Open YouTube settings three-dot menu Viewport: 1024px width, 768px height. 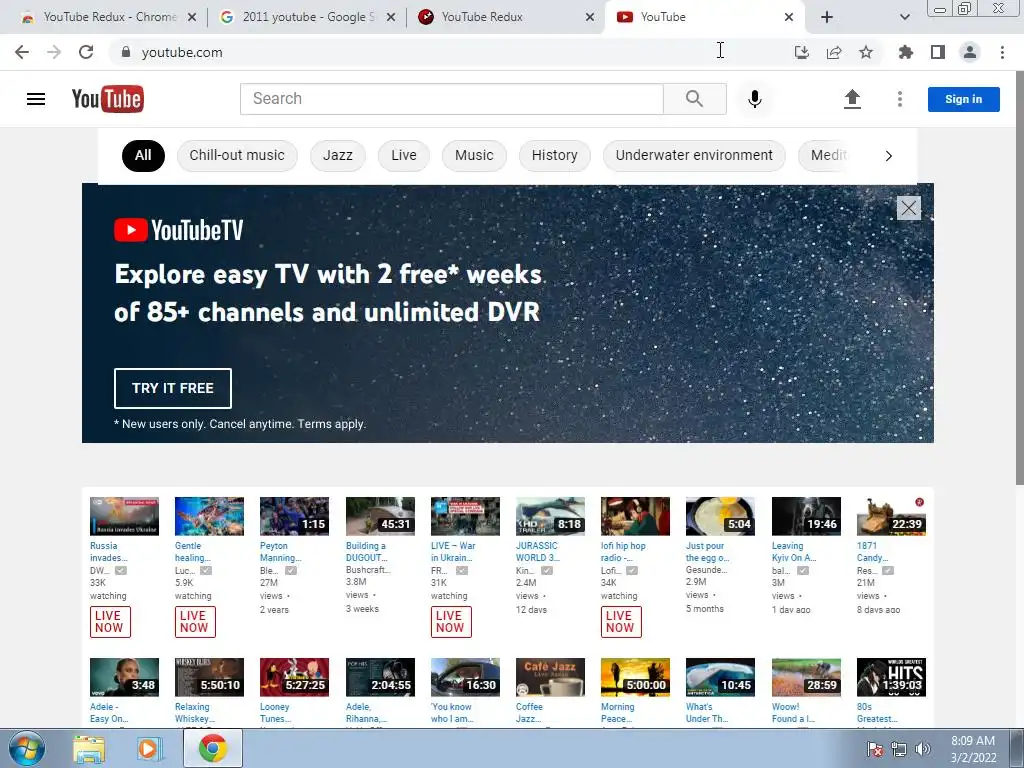tap(900, 99)
